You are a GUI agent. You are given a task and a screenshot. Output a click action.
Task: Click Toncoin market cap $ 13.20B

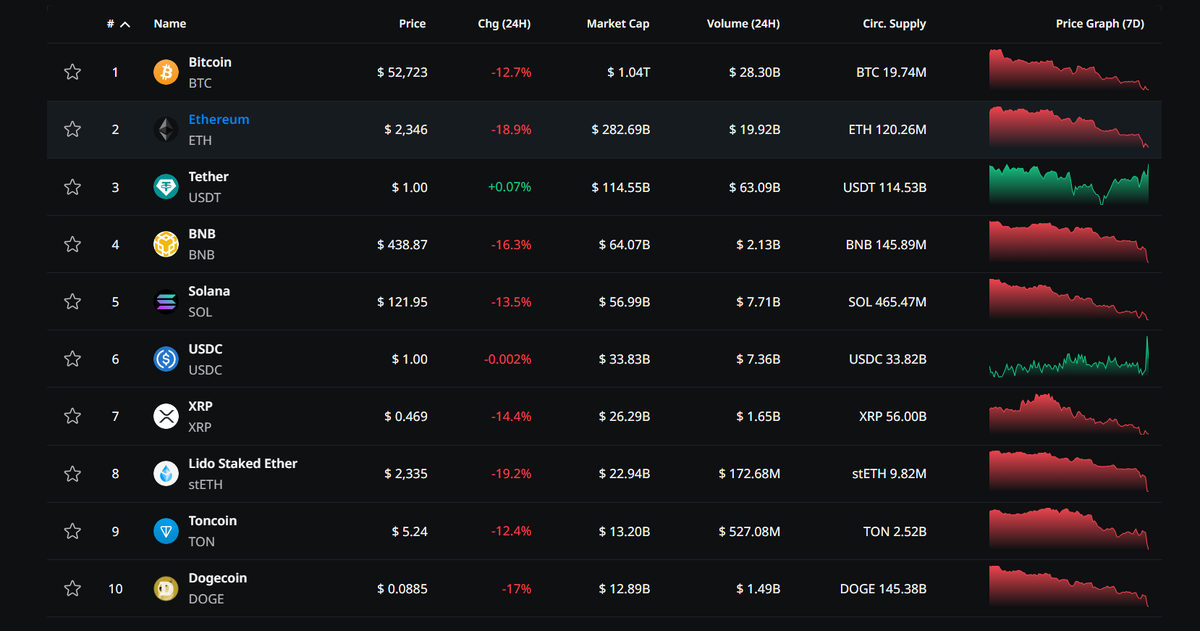(x=624, y=532)
